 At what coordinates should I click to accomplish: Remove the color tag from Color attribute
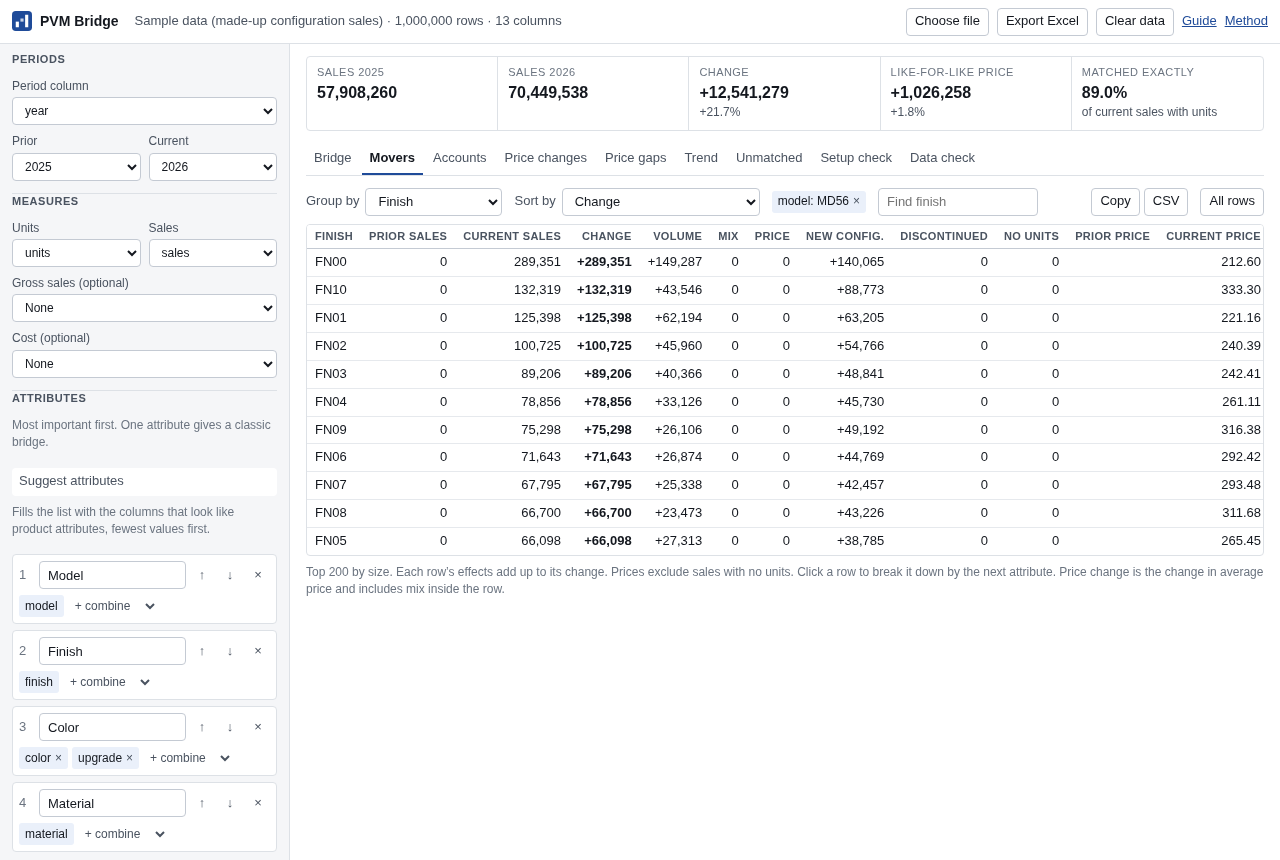[58, 758]
